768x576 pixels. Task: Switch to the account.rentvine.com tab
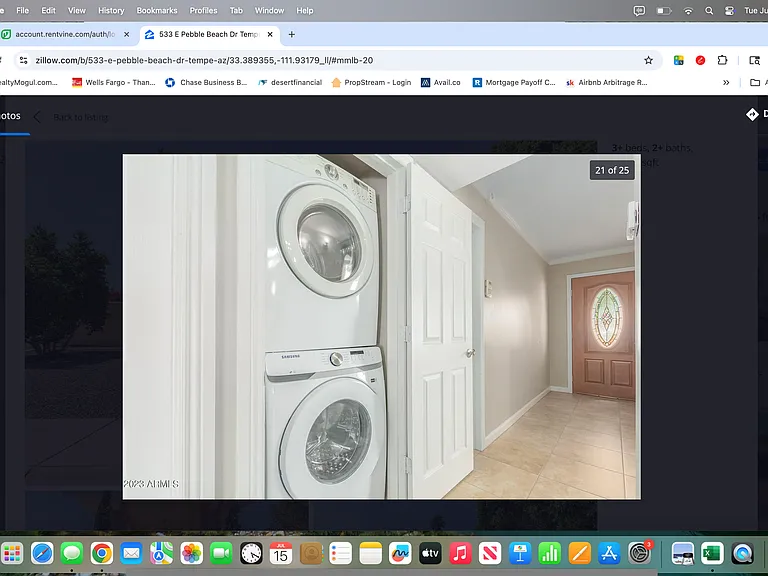coord(64,34)
